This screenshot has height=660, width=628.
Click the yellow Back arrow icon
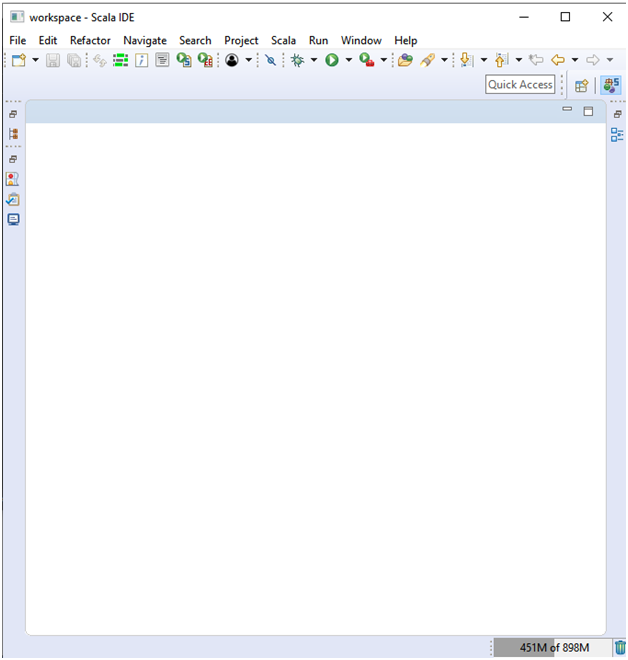pos(558,60)
